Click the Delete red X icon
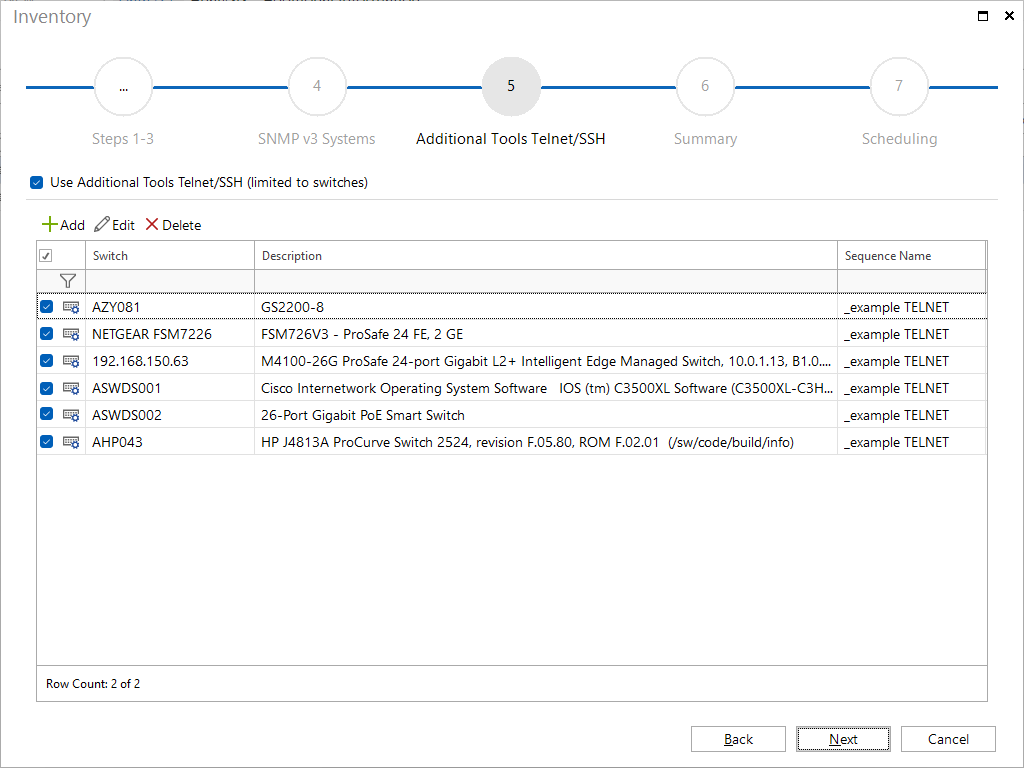The image size is (1024, 768). click(x=152, y=225)
